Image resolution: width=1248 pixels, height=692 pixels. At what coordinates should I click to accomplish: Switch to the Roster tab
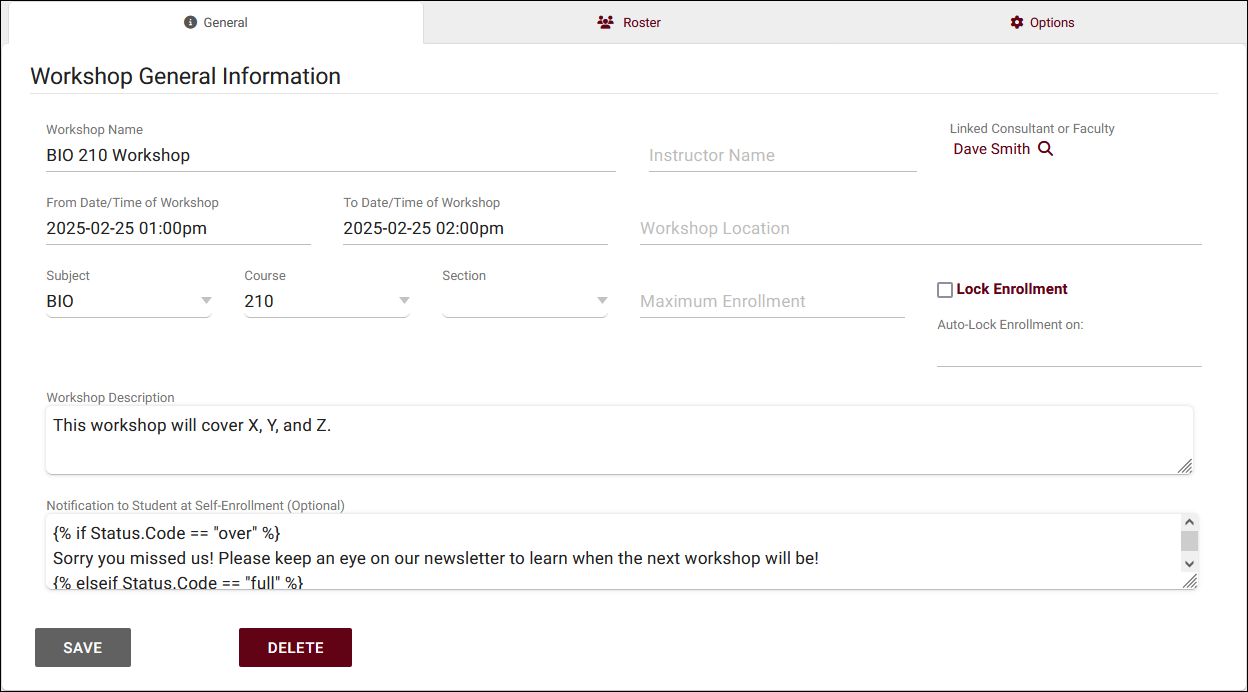click(629, 22)
